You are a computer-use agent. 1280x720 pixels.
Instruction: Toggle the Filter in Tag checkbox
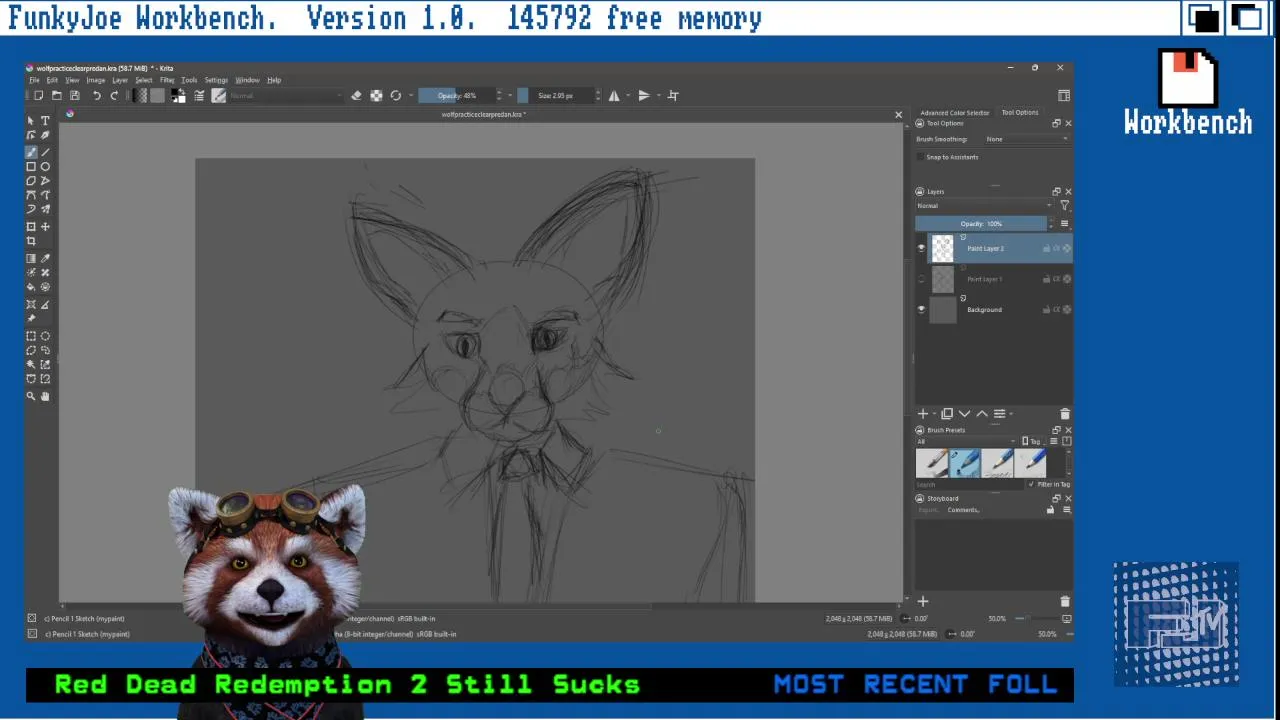pos(1032,484)
